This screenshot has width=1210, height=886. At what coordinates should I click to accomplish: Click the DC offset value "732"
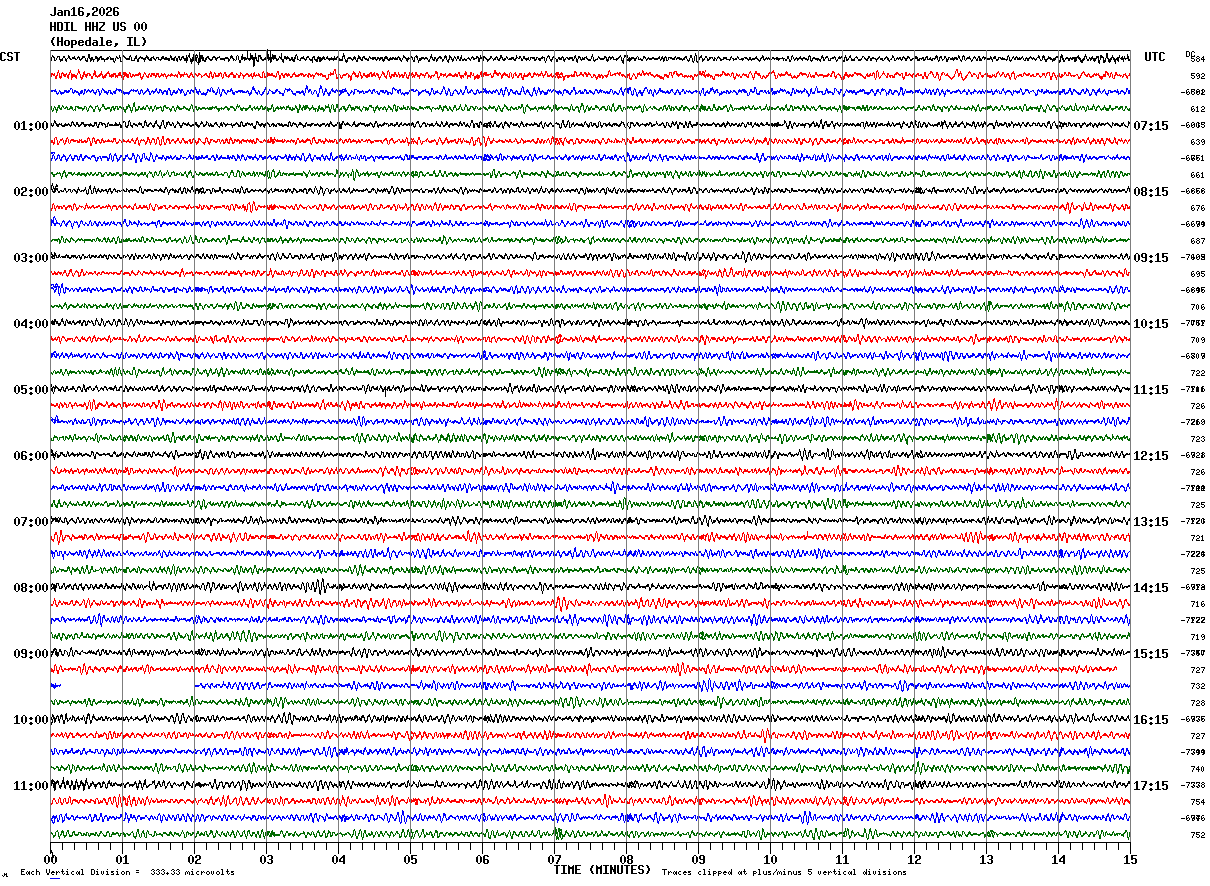tap(1197, 686)
